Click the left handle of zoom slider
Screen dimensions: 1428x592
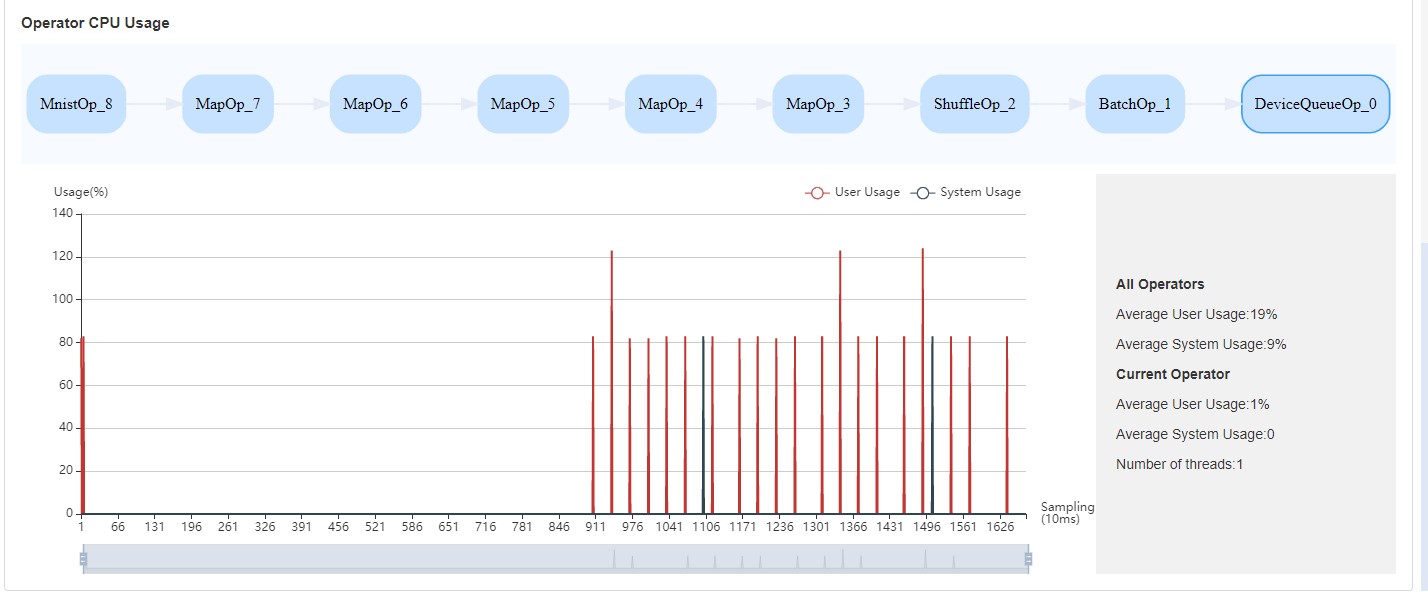83,559
